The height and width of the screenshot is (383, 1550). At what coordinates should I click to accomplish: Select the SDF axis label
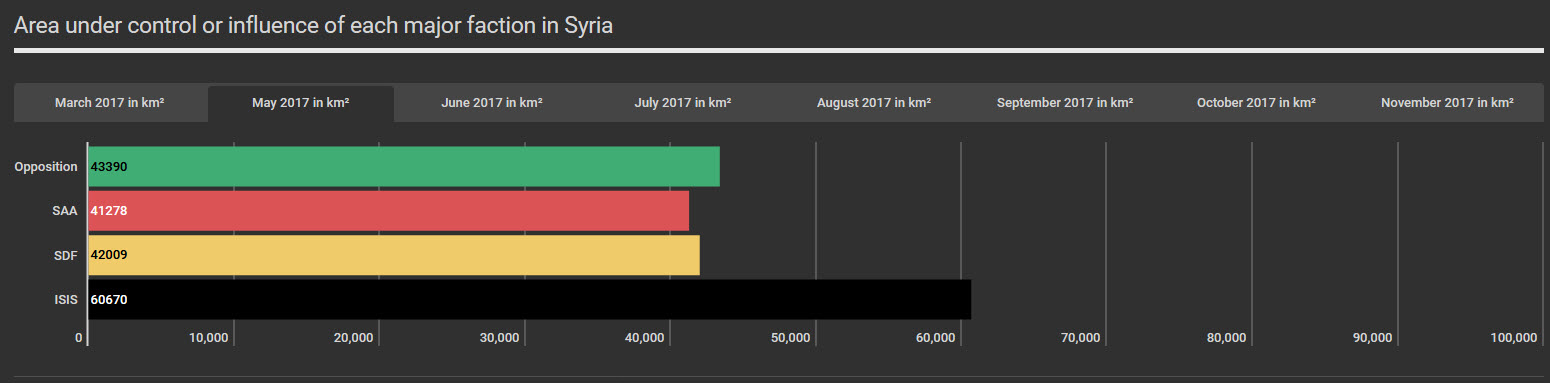(66, 255)
